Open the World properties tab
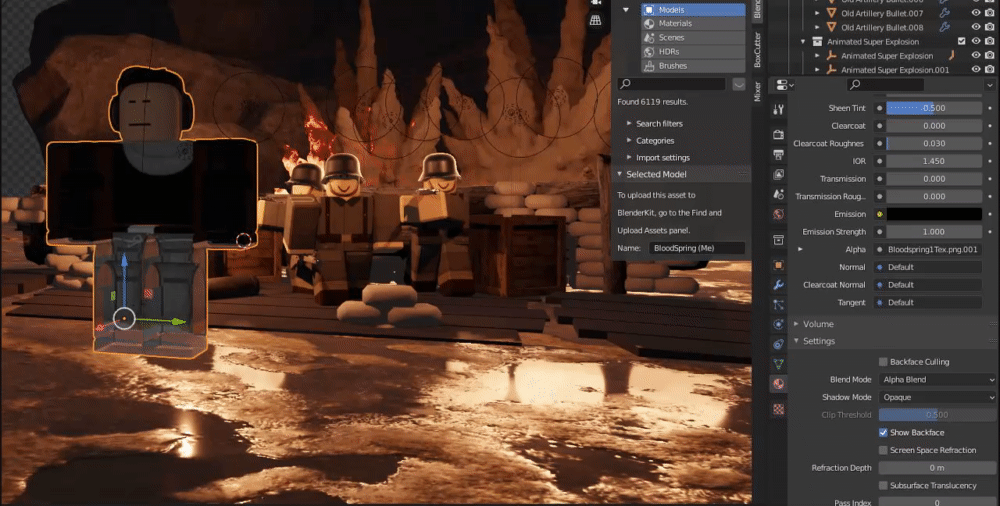The width and height of the screenshot is (1000, 506). tap(778, 214)
